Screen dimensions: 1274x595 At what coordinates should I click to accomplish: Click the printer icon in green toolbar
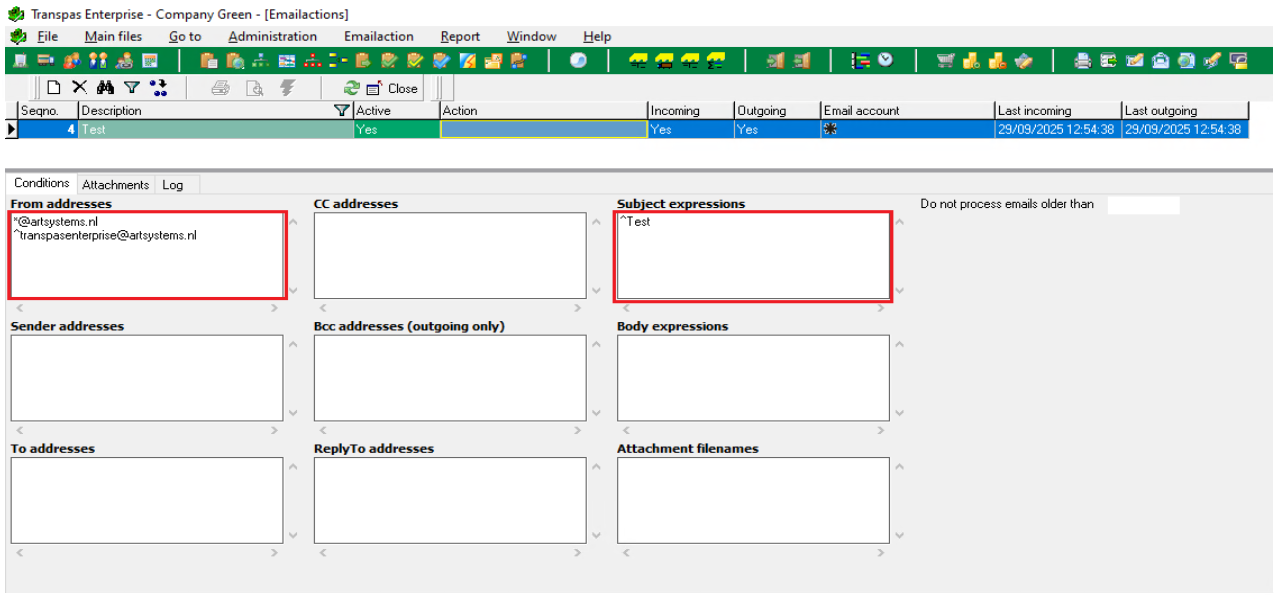coord(1082,61)
